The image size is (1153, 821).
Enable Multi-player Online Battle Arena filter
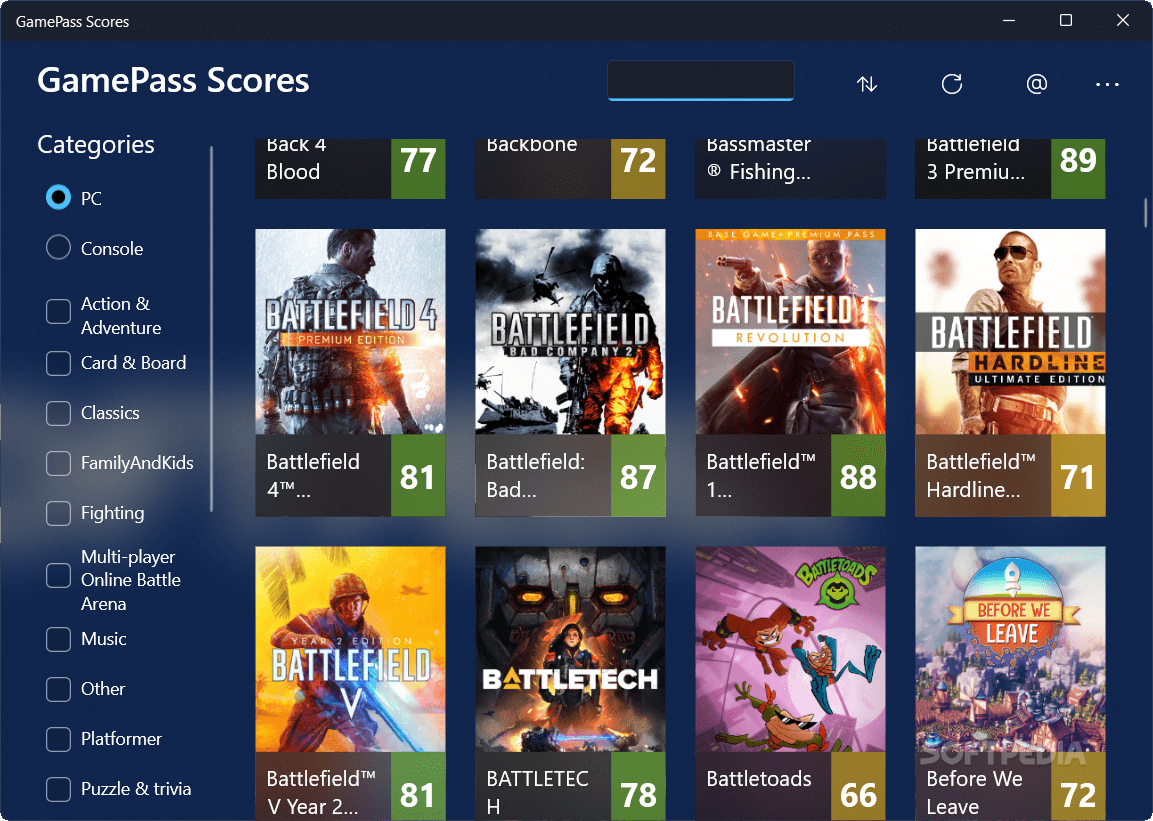click(x=58, y=576)
